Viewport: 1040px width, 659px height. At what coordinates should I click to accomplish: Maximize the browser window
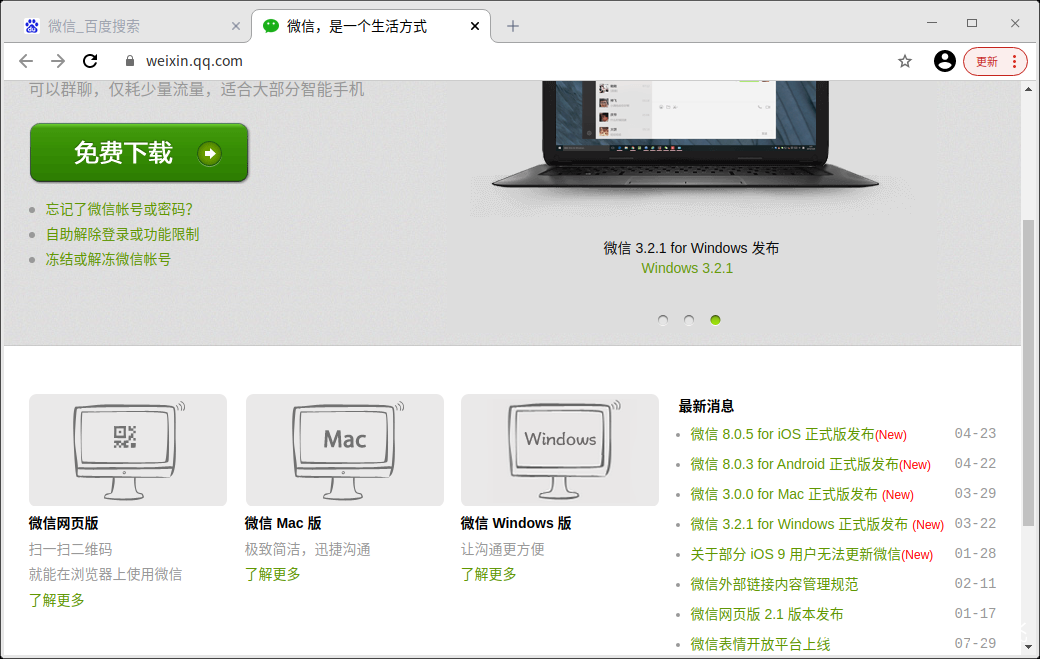click(x=972, y=23)
